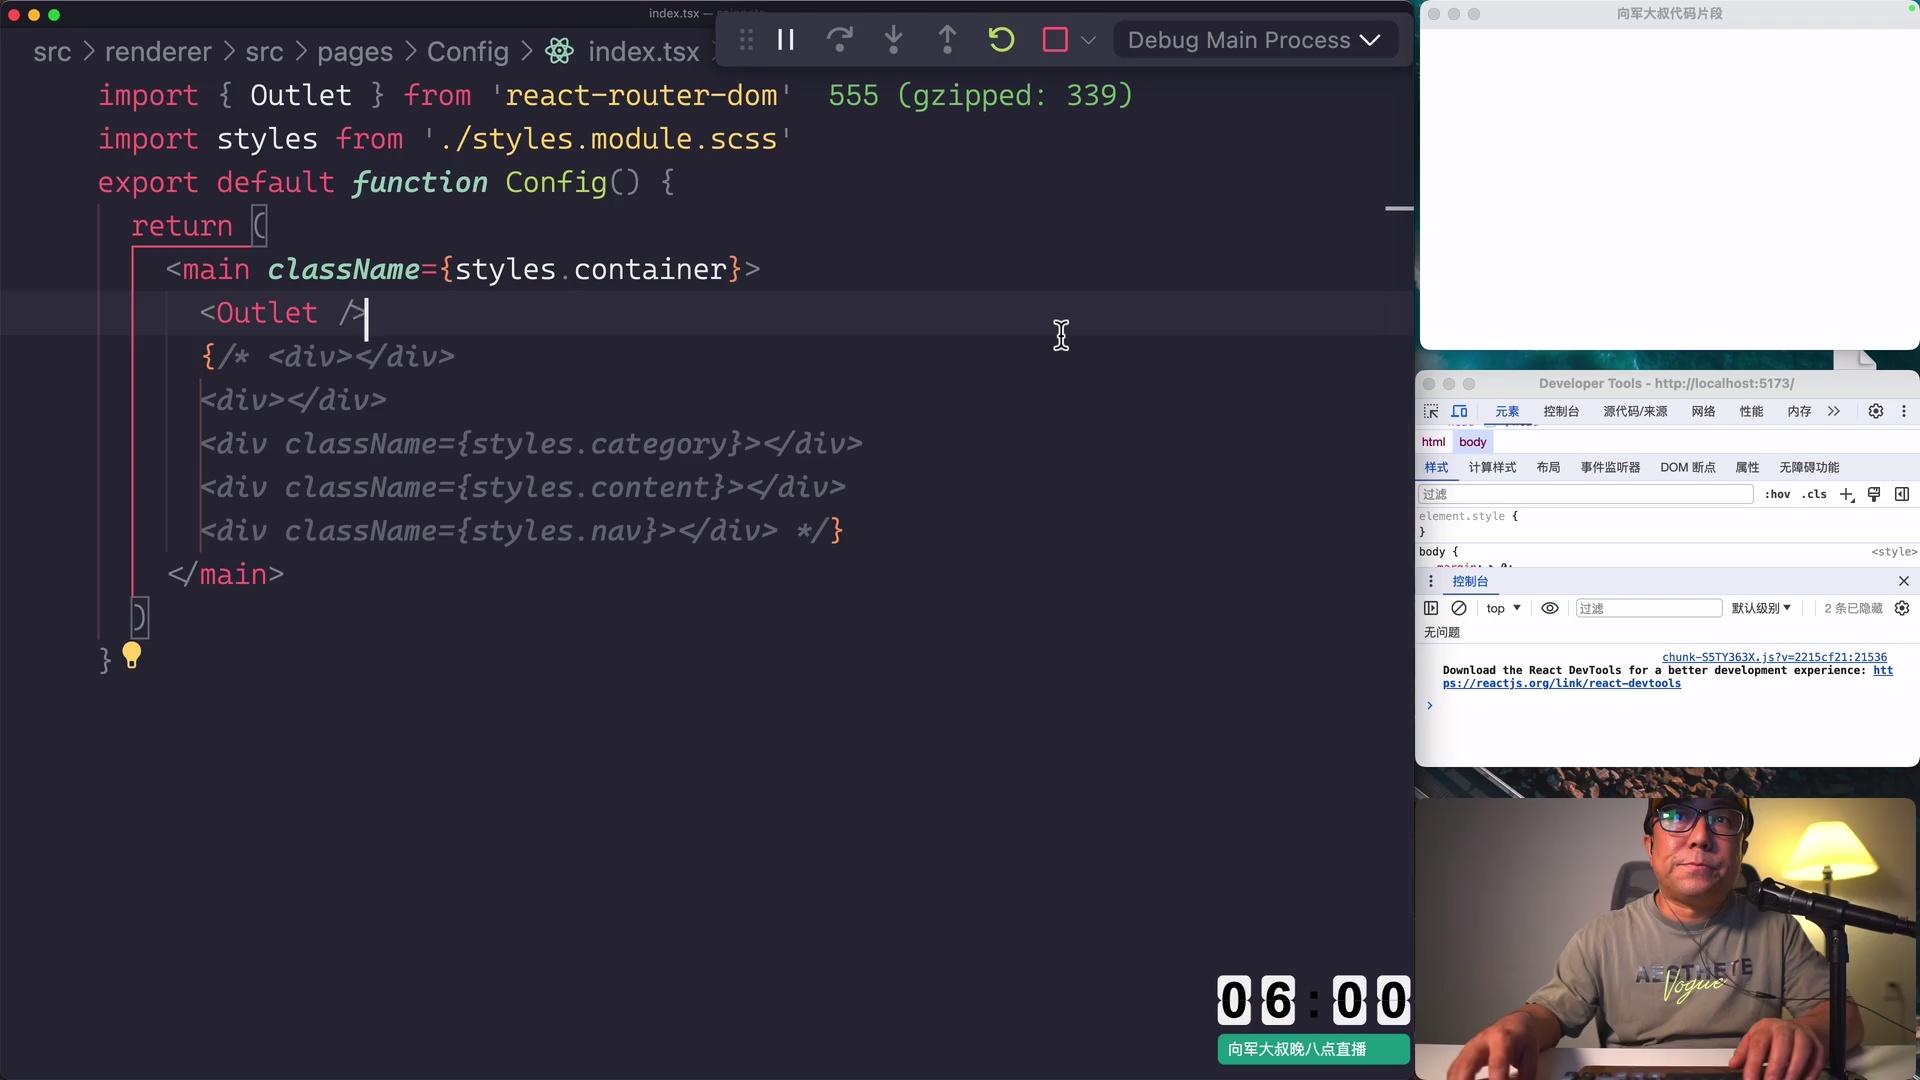Open the 默认级别 log level dropdown

pos(1761,608)
